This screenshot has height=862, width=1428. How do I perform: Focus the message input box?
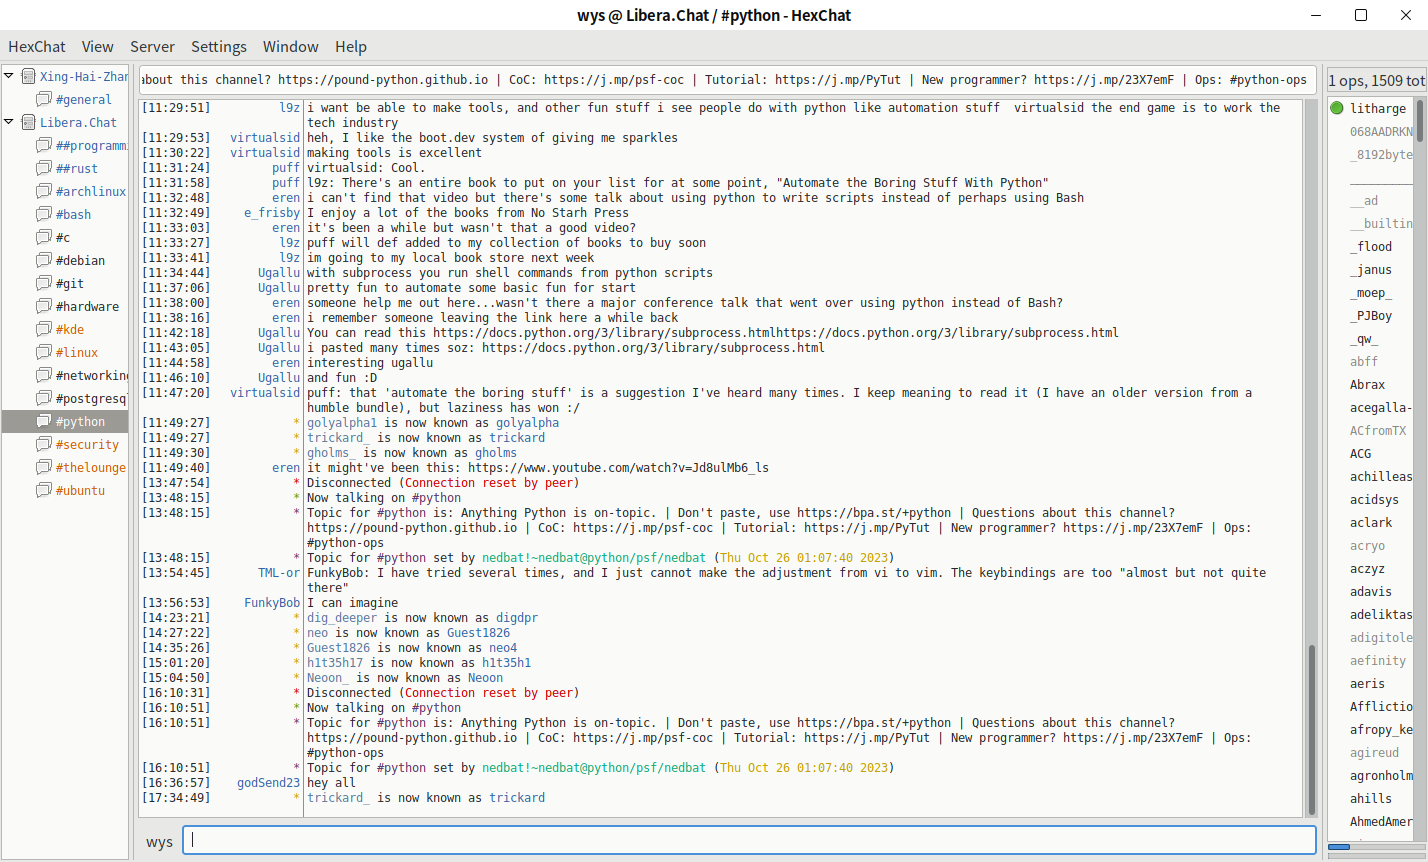click(752, 841)
